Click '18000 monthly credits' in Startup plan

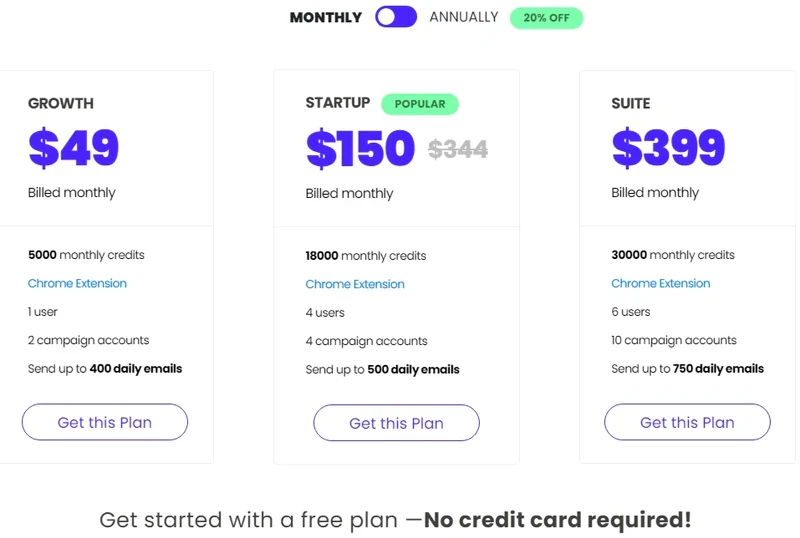[365, 256]
